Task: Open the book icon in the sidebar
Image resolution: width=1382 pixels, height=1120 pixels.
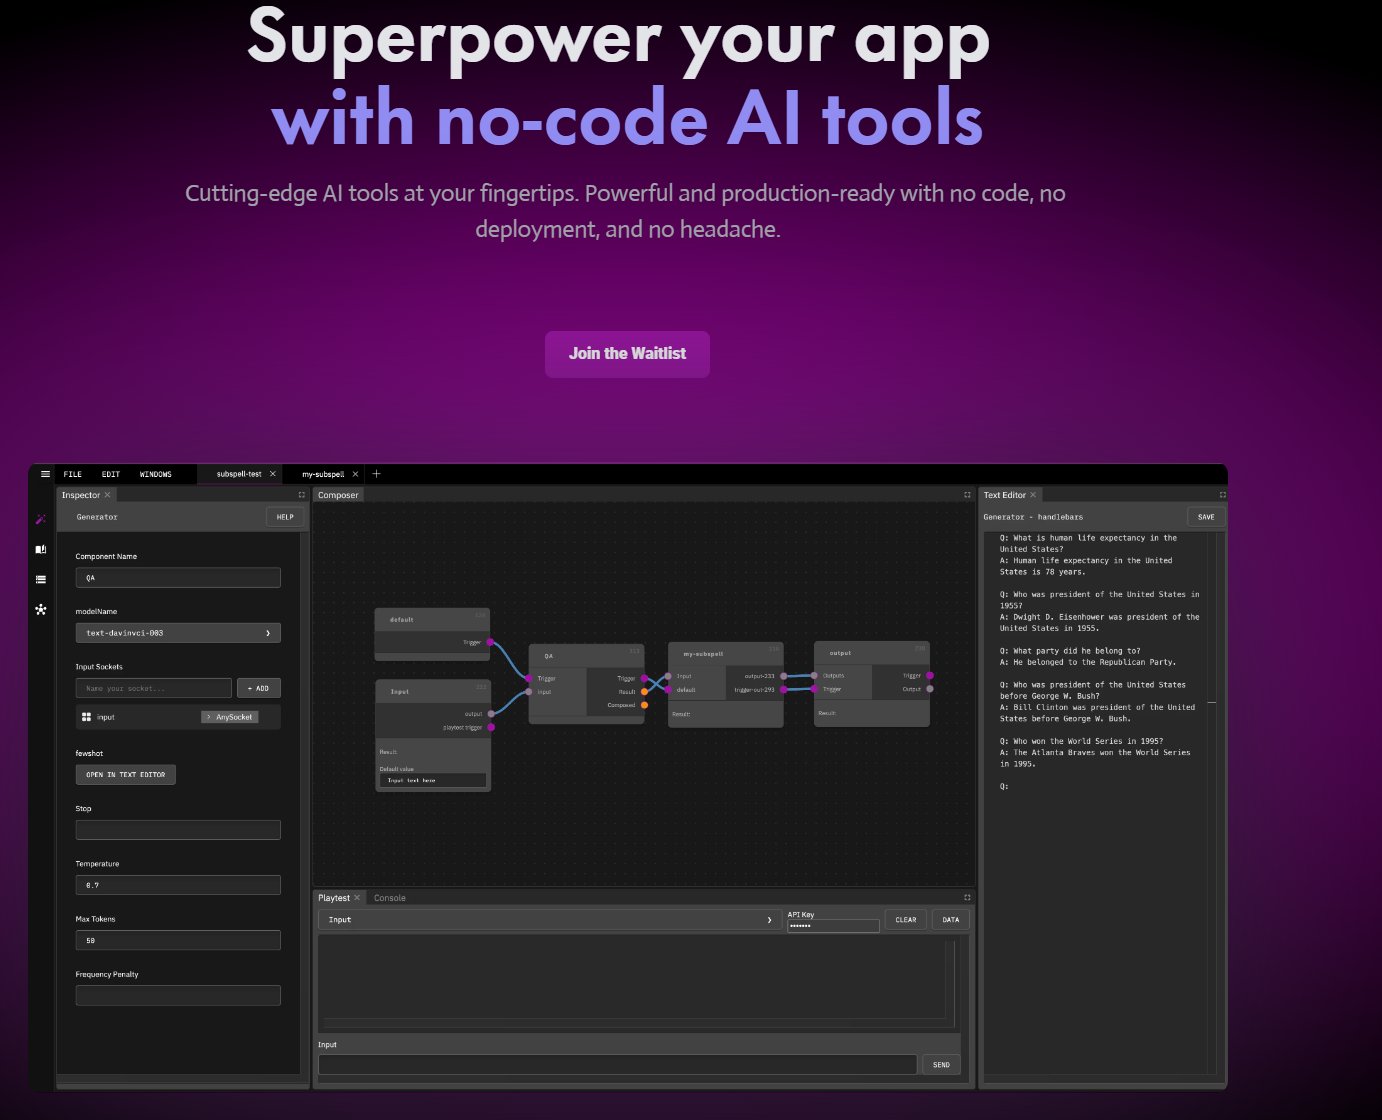Action: point(41,549)
